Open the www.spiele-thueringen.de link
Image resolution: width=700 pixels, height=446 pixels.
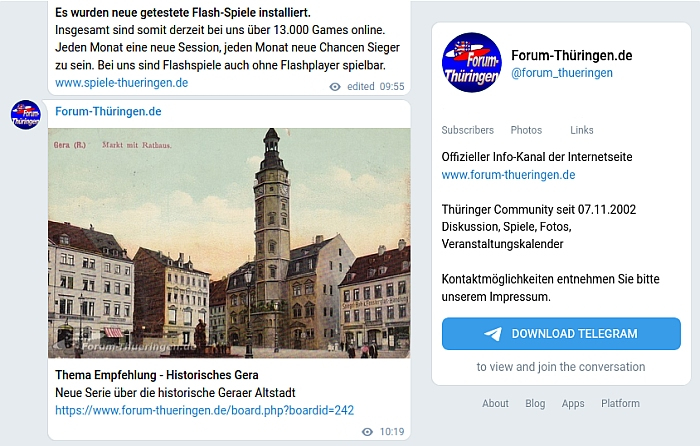121,83
